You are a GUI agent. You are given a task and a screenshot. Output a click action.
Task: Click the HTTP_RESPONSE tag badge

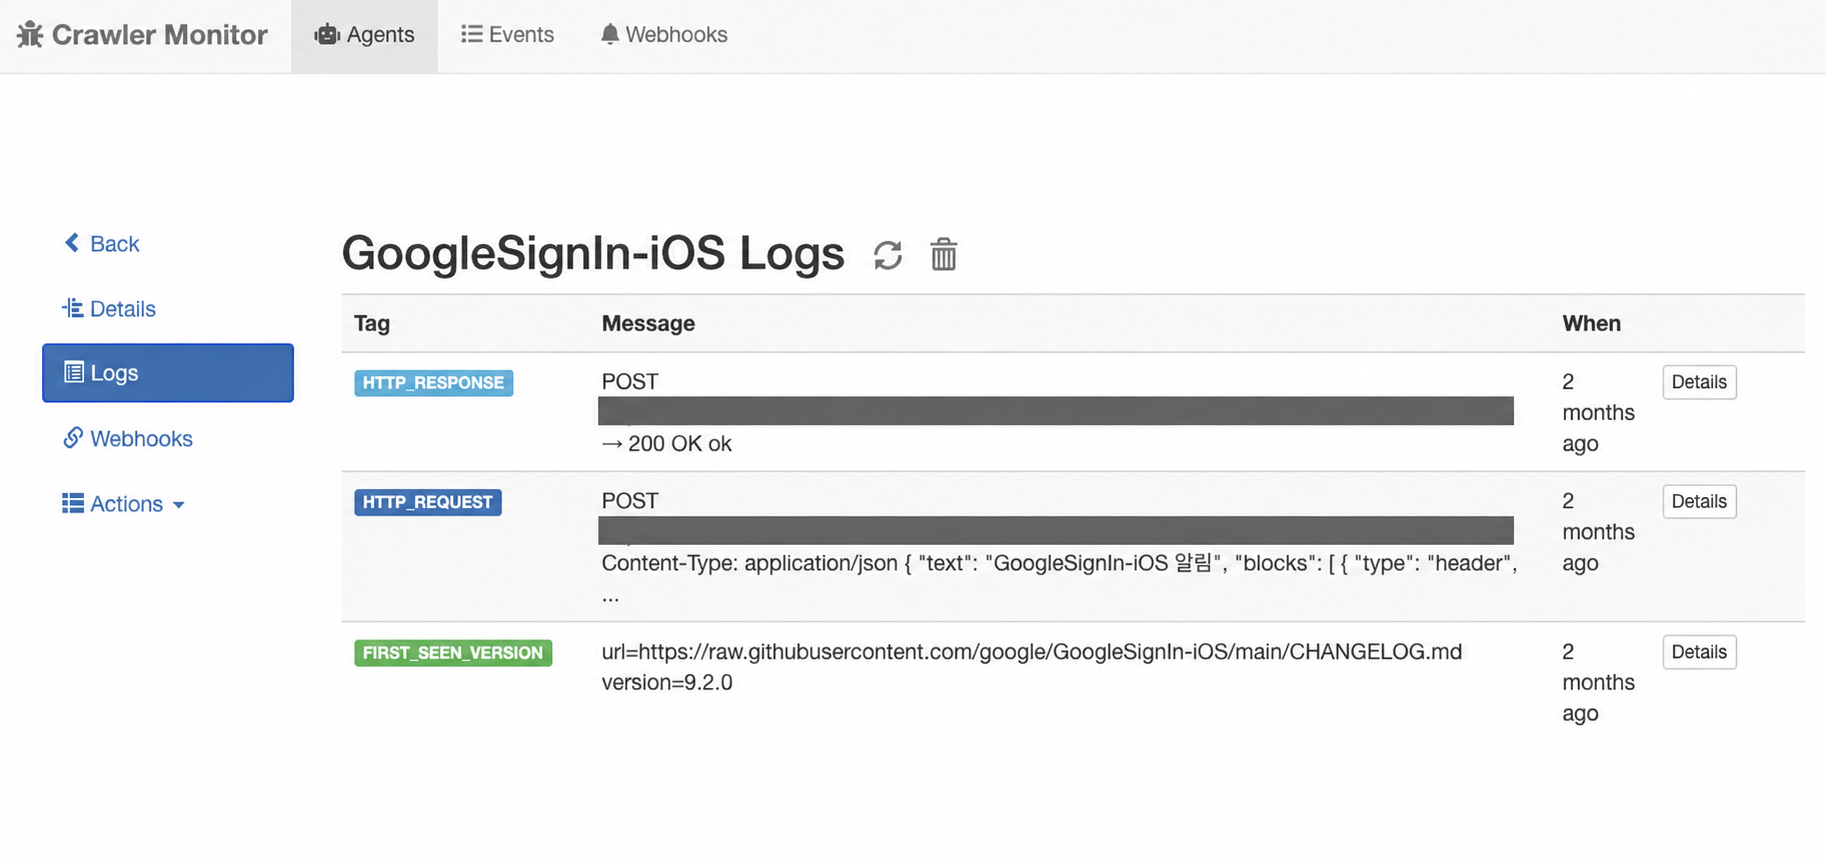[x=433, y=383]
